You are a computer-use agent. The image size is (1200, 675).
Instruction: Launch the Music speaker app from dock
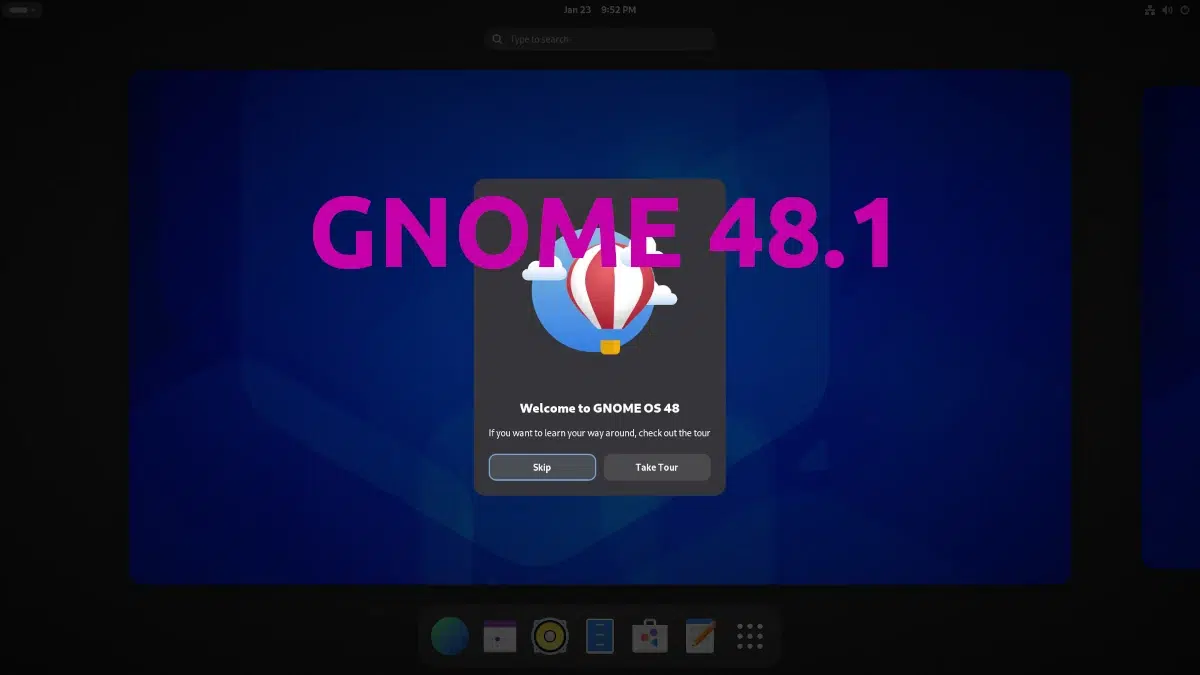coord(550,636)
